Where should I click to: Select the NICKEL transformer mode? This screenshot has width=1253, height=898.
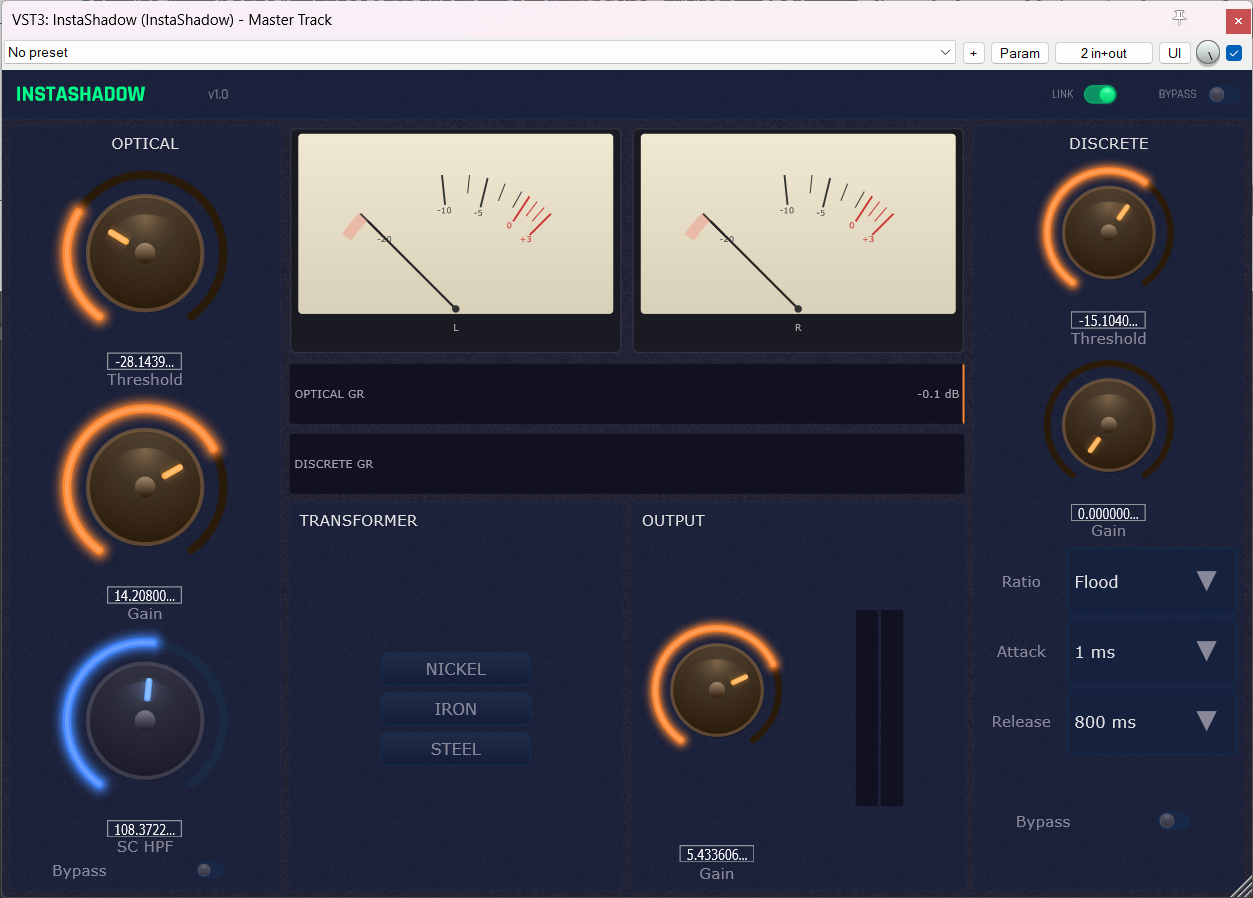455,668
